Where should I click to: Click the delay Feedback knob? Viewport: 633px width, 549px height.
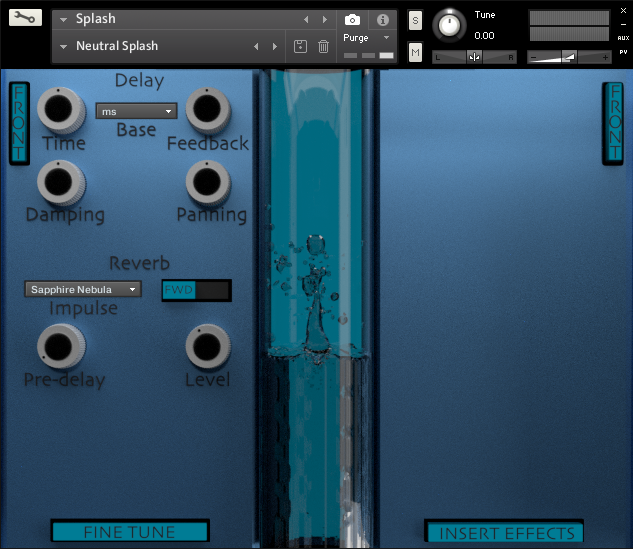point(208,110)
